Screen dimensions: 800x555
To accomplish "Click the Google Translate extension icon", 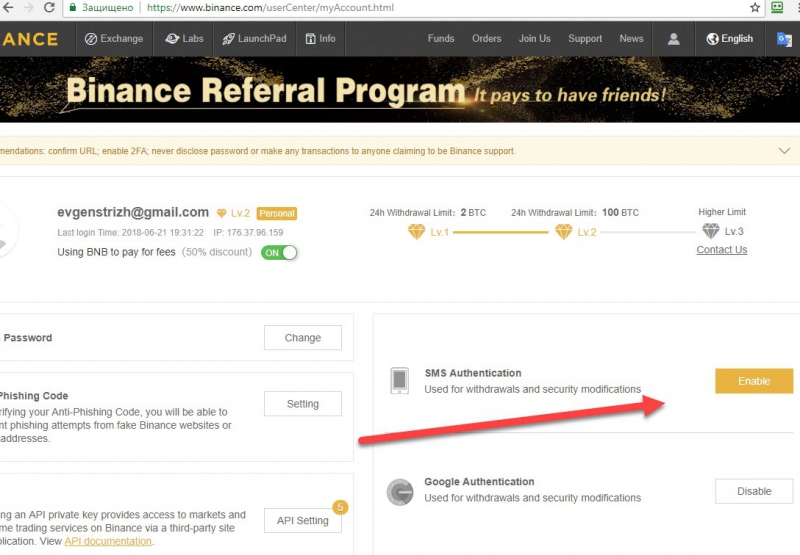I will [784, 39].
